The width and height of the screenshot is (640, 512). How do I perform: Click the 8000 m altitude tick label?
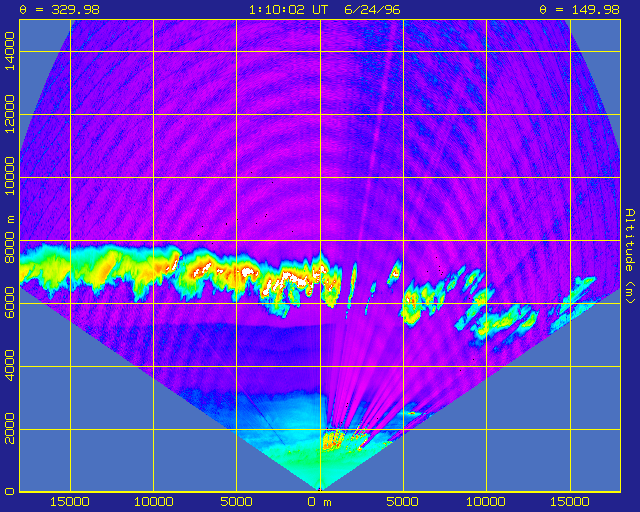[x=9, y=240]
